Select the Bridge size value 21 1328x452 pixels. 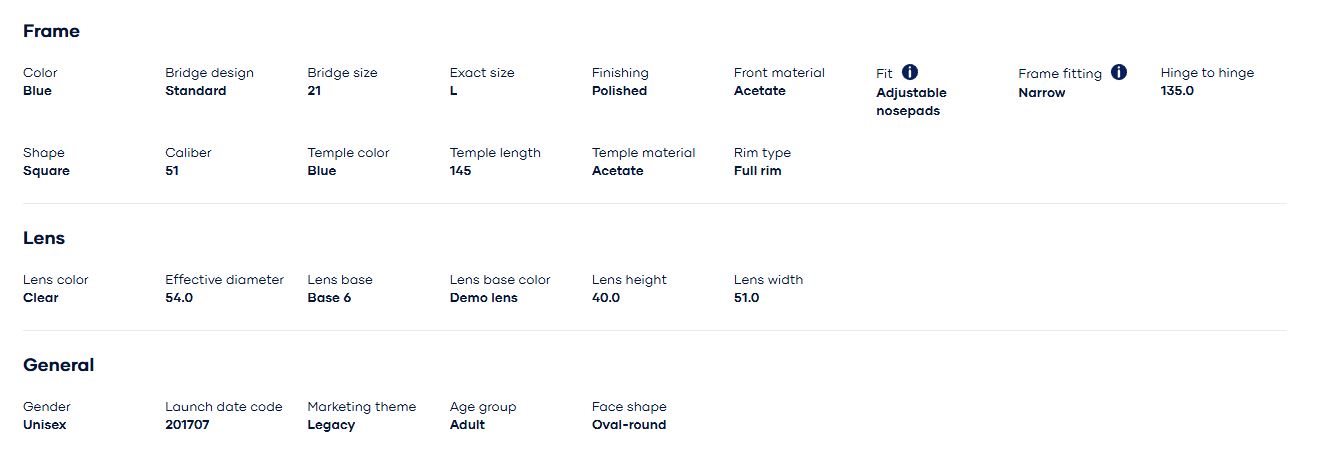pyautogui.click(x=314, y=91)
